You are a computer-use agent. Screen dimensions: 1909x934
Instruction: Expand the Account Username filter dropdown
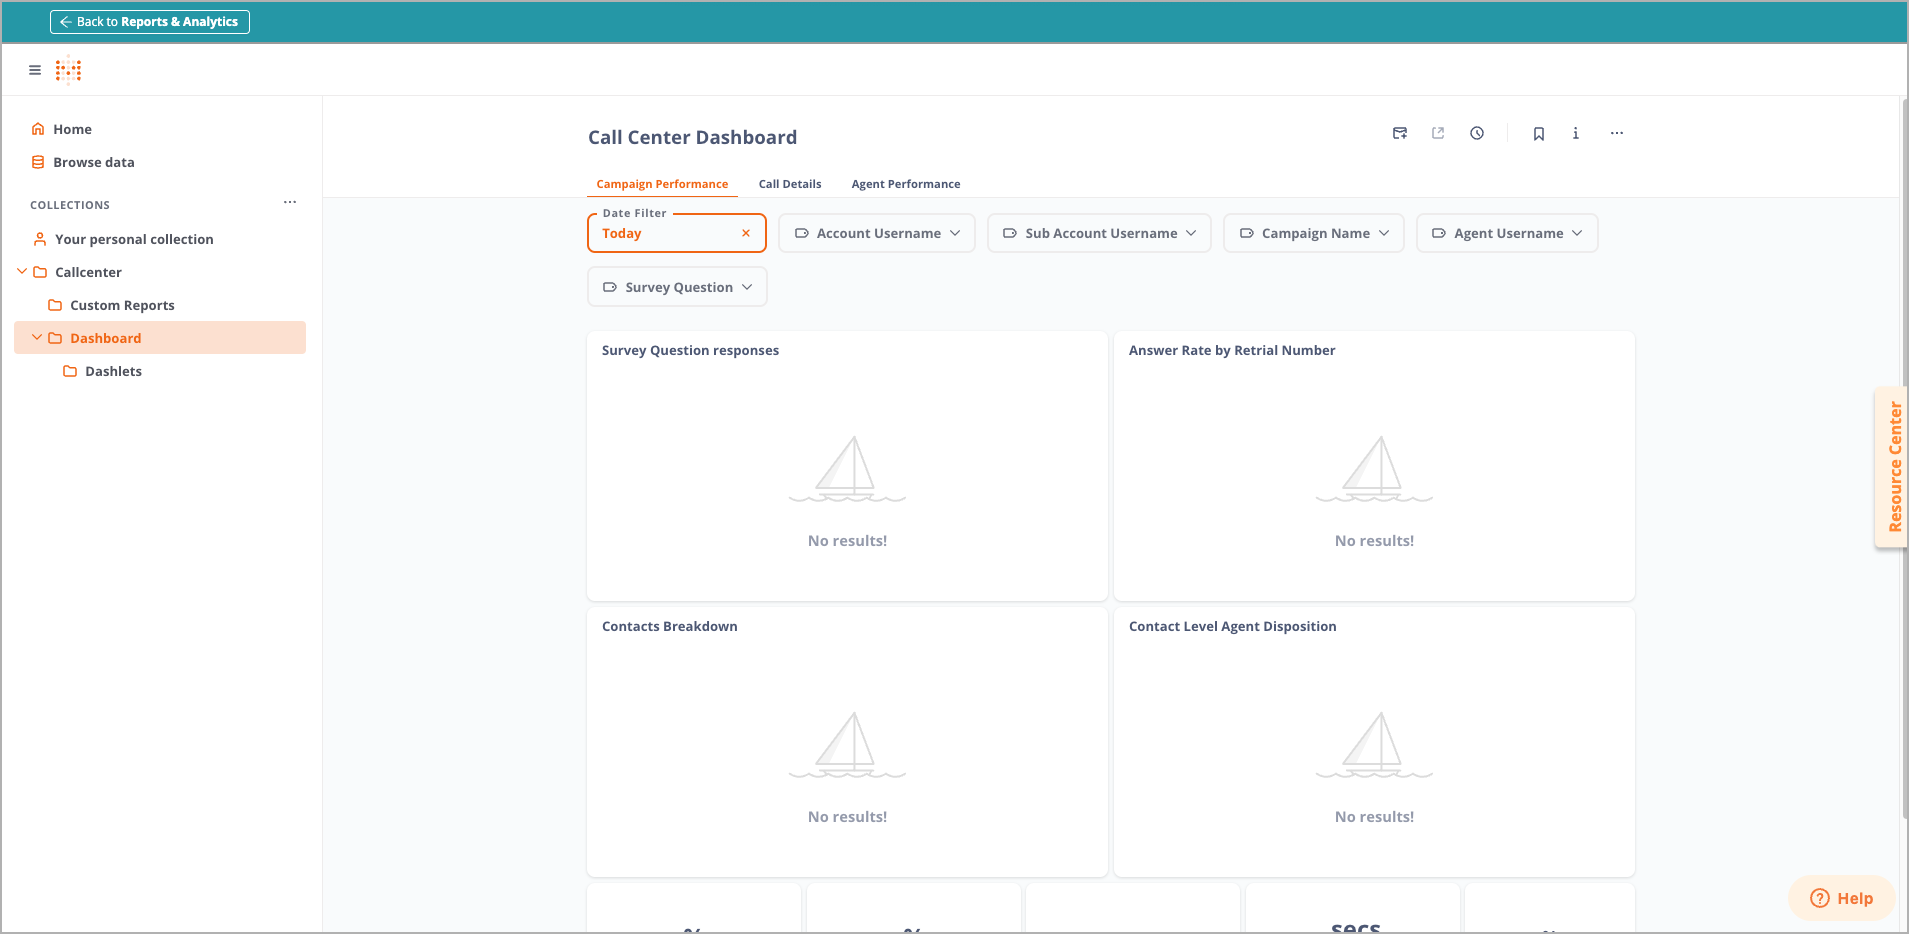(x=877, y=233)
